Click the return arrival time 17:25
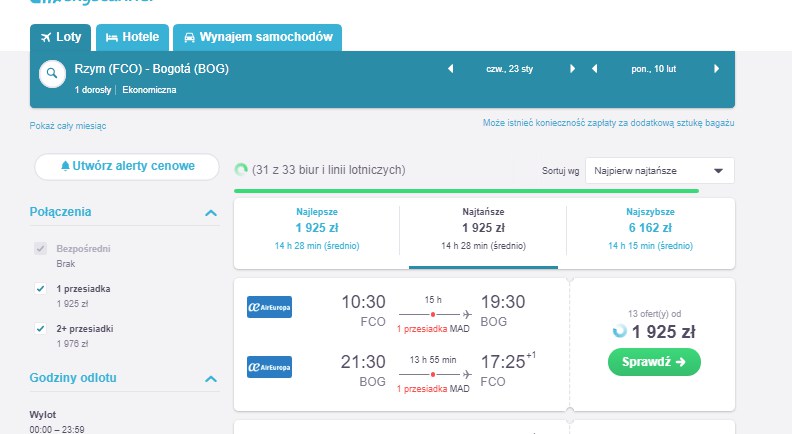Screen dimensions: 792x434 tap(503, 362)
